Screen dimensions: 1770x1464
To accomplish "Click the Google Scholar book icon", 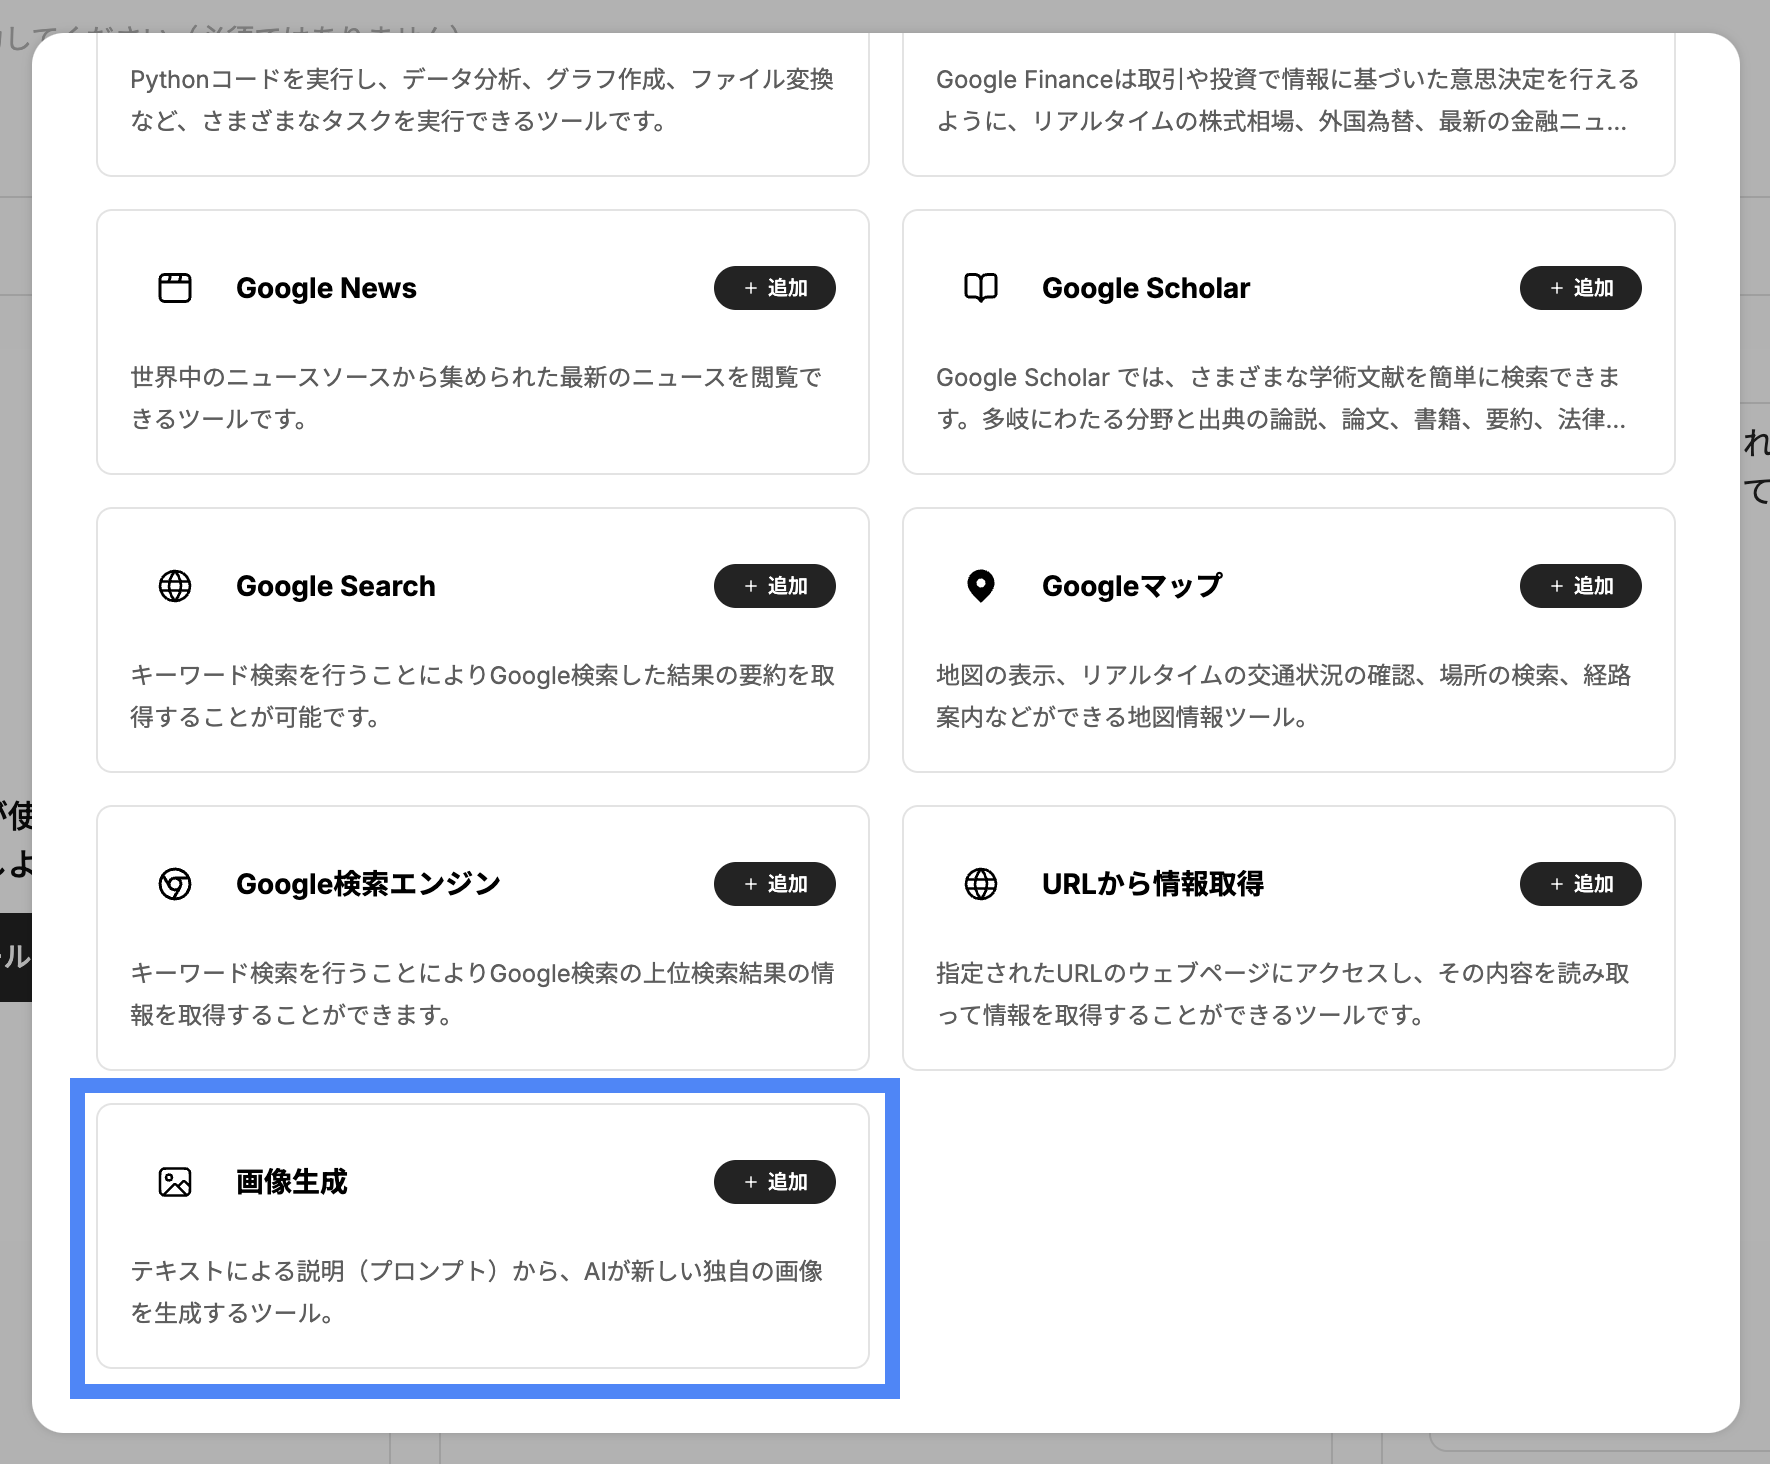I will tap(980, 288).
